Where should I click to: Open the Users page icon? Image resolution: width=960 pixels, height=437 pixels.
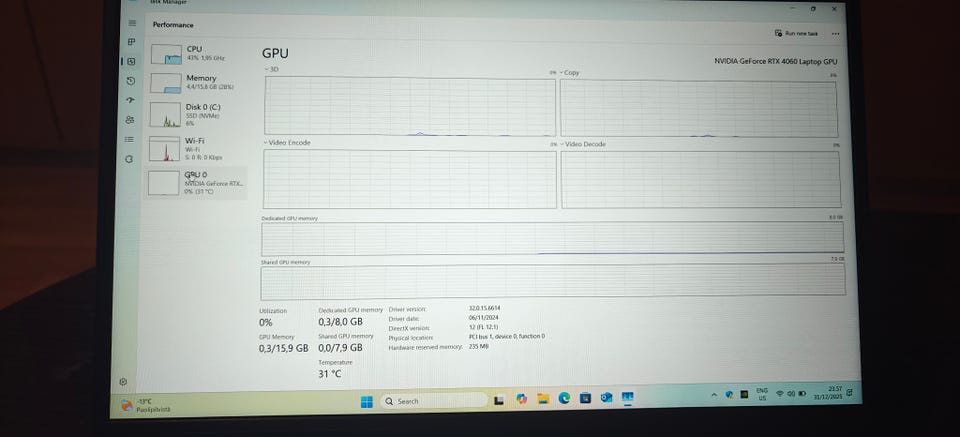point(130,120)
